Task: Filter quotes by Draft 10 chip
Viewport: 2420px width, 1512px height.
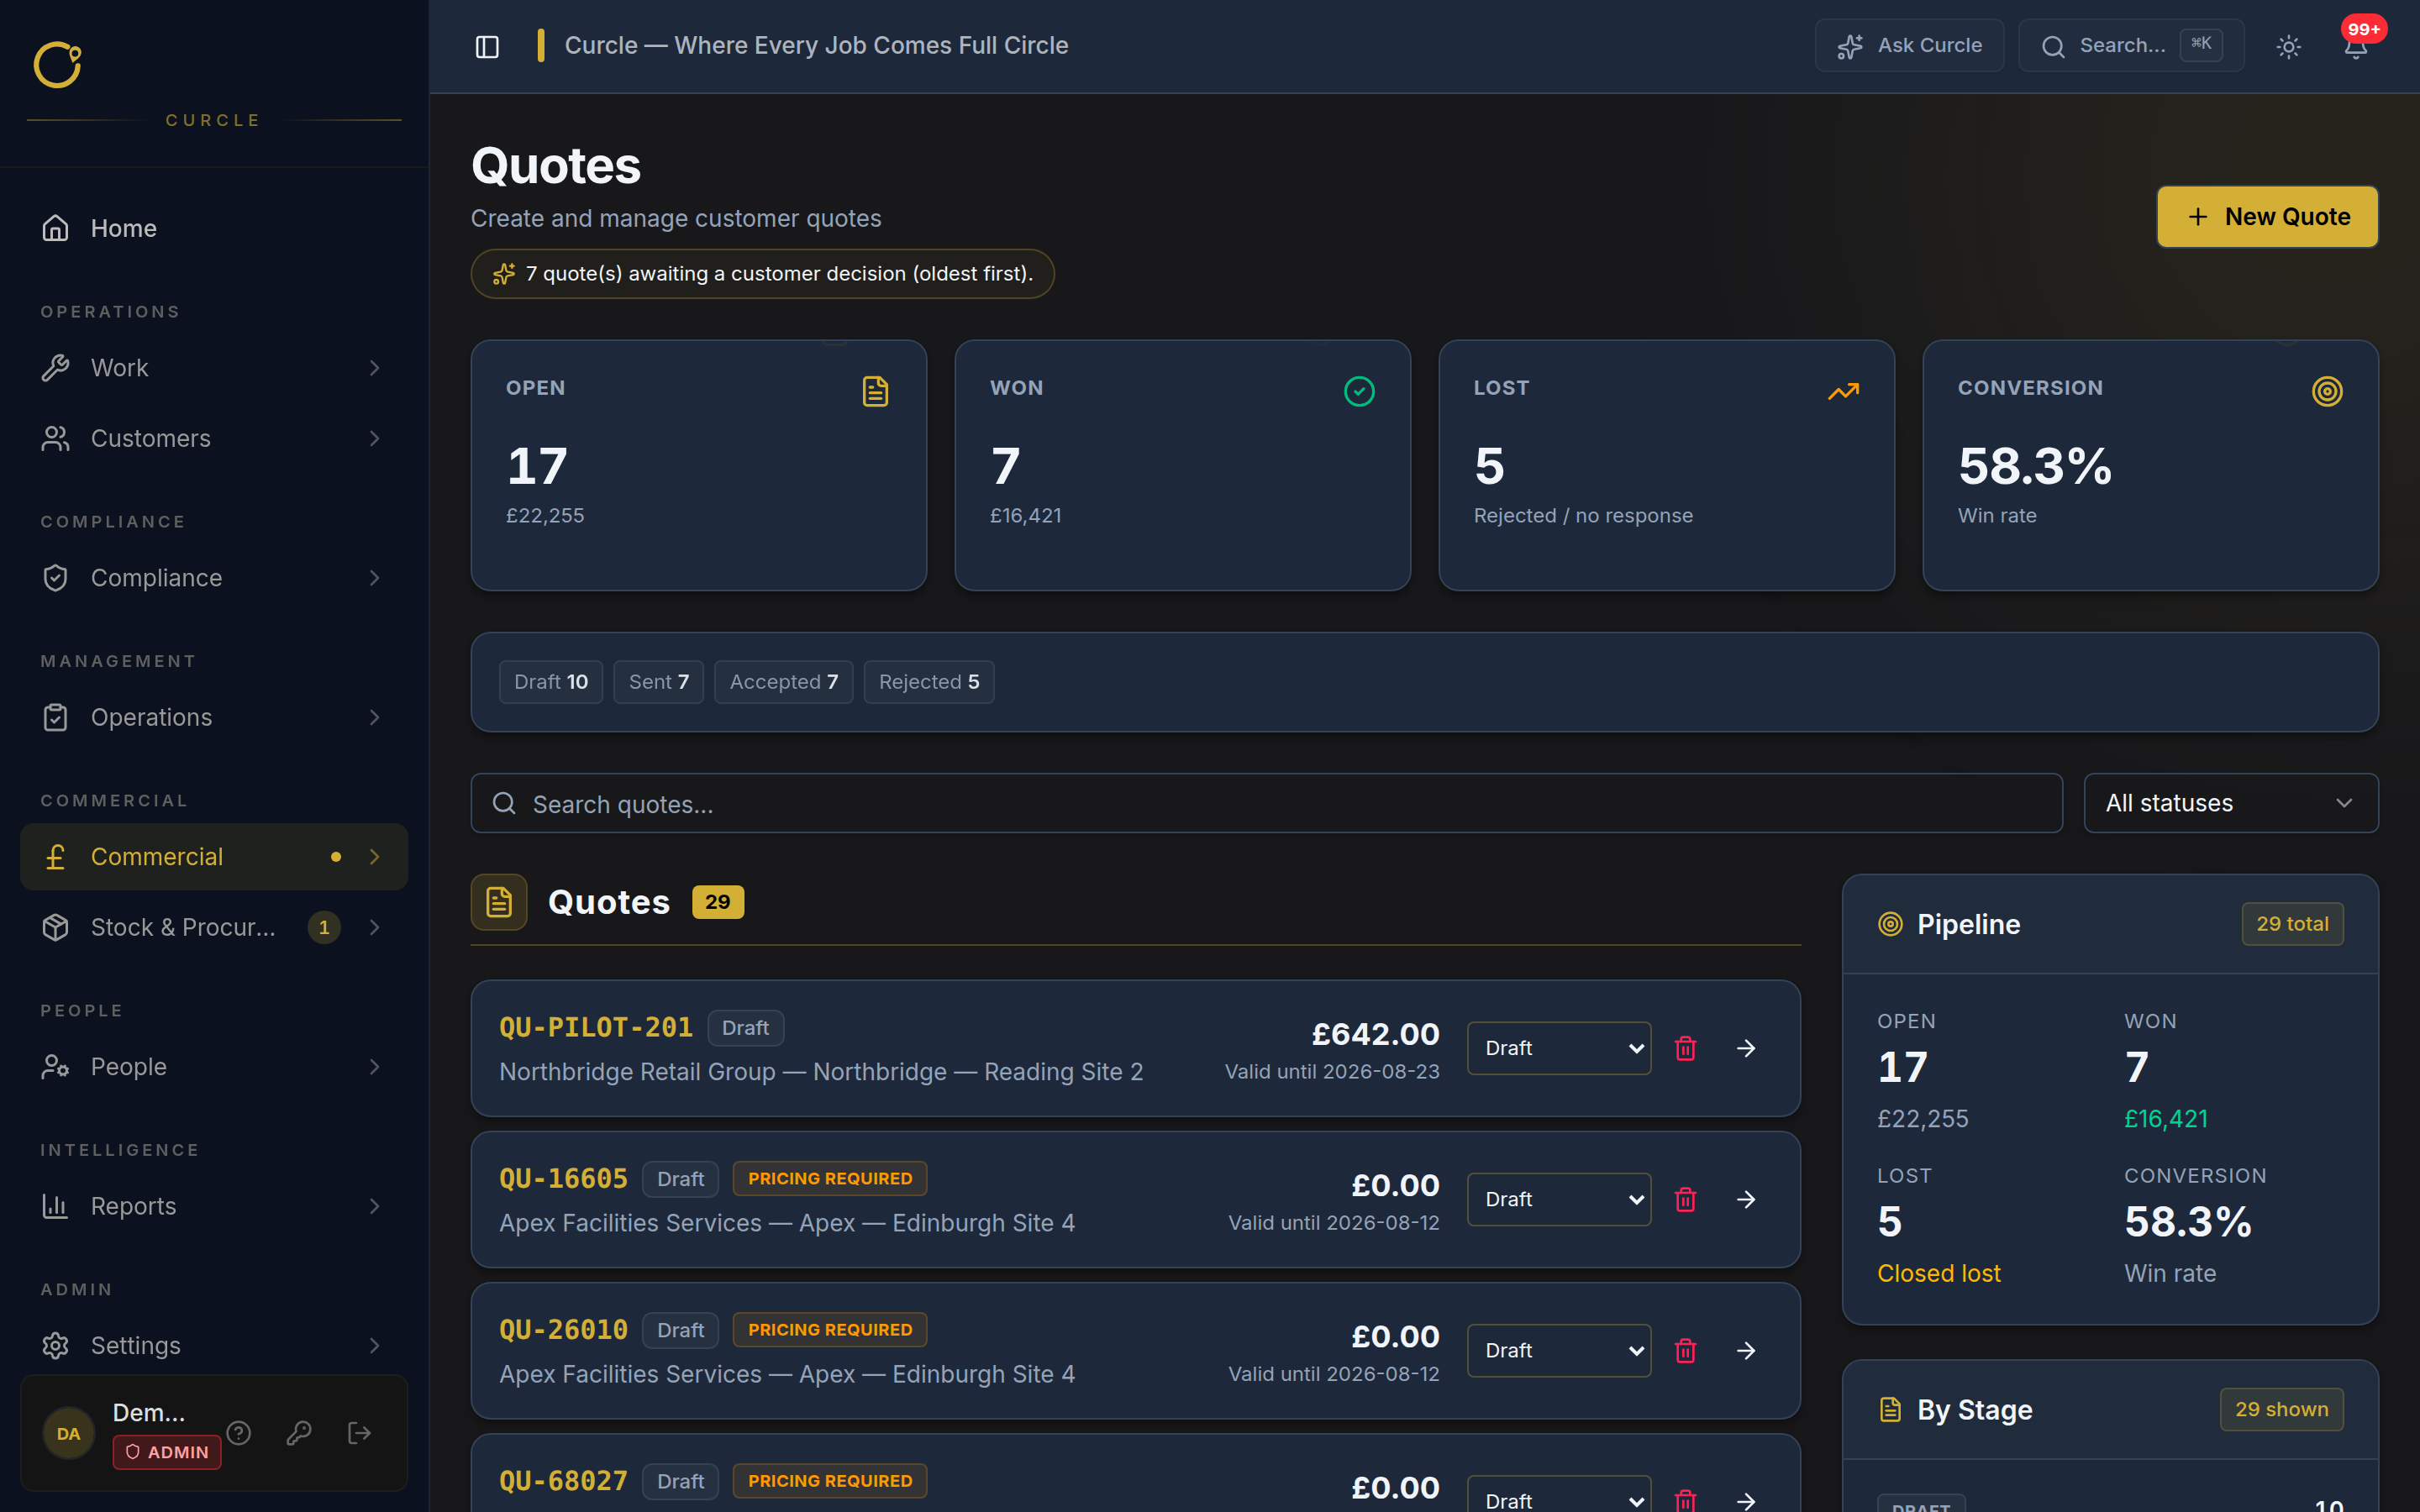Action: pos(551,682)
